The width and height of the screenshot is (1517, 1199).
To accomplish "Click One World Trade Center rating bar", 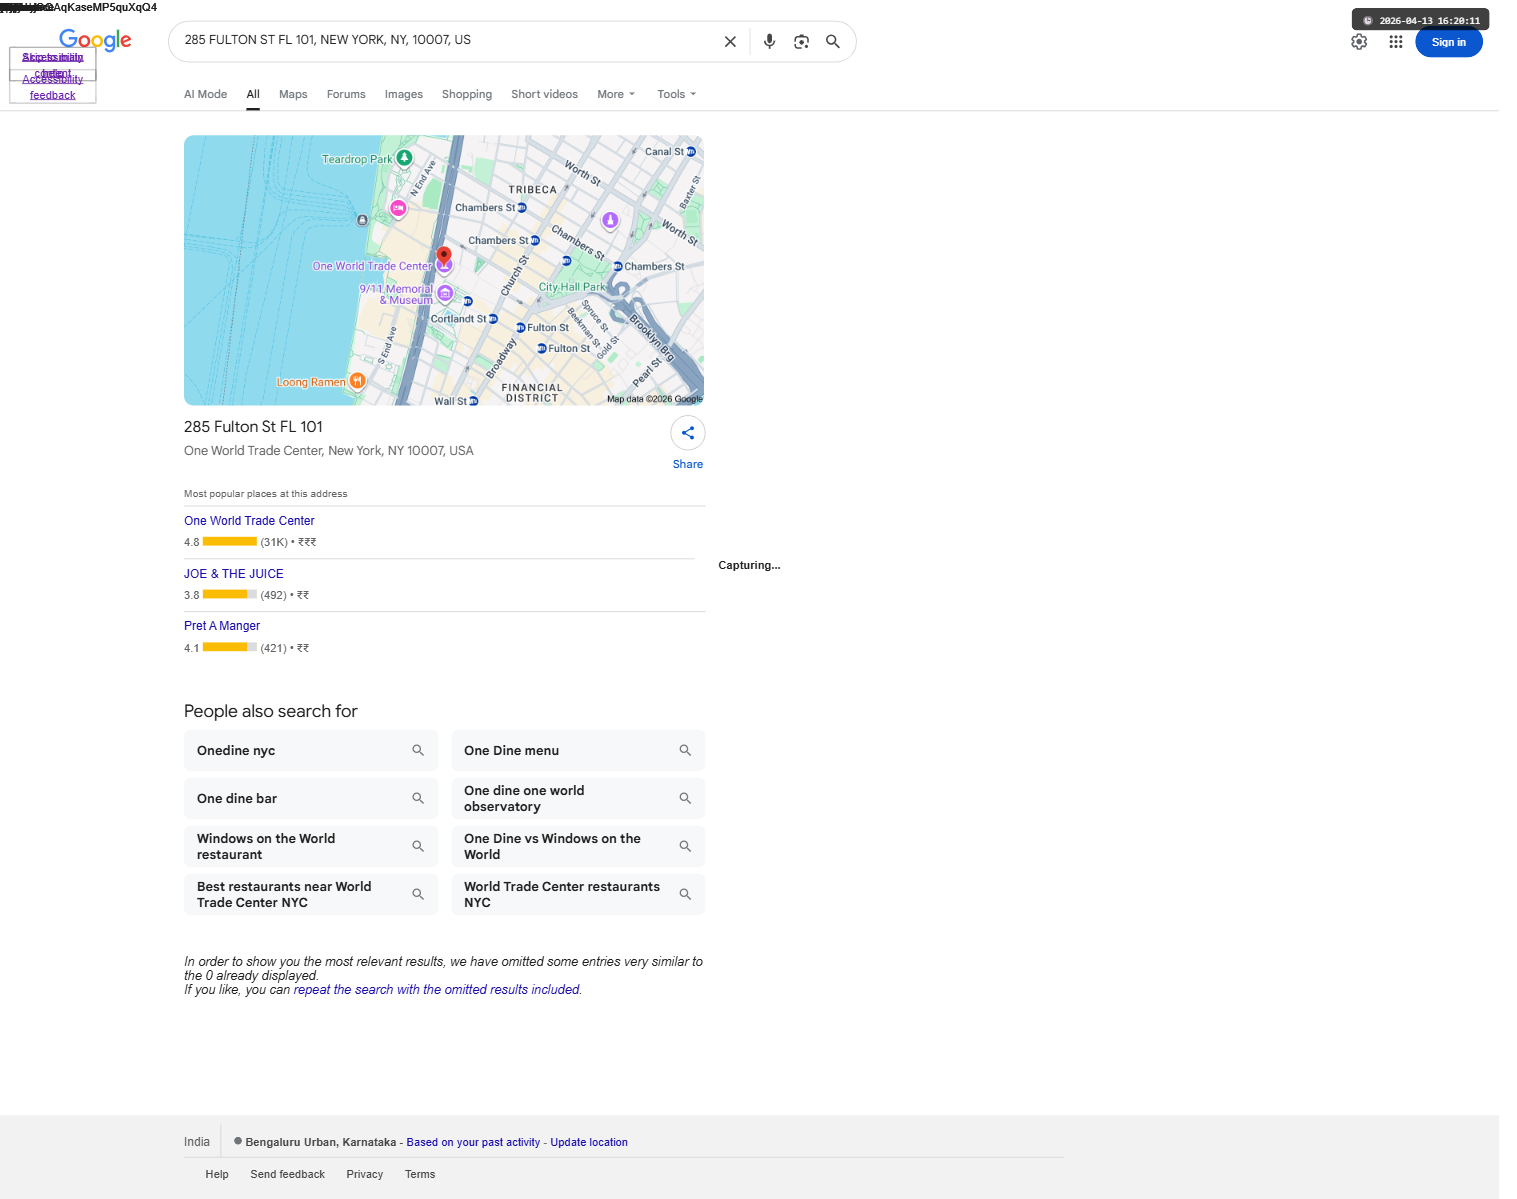I will click(230, 541).
